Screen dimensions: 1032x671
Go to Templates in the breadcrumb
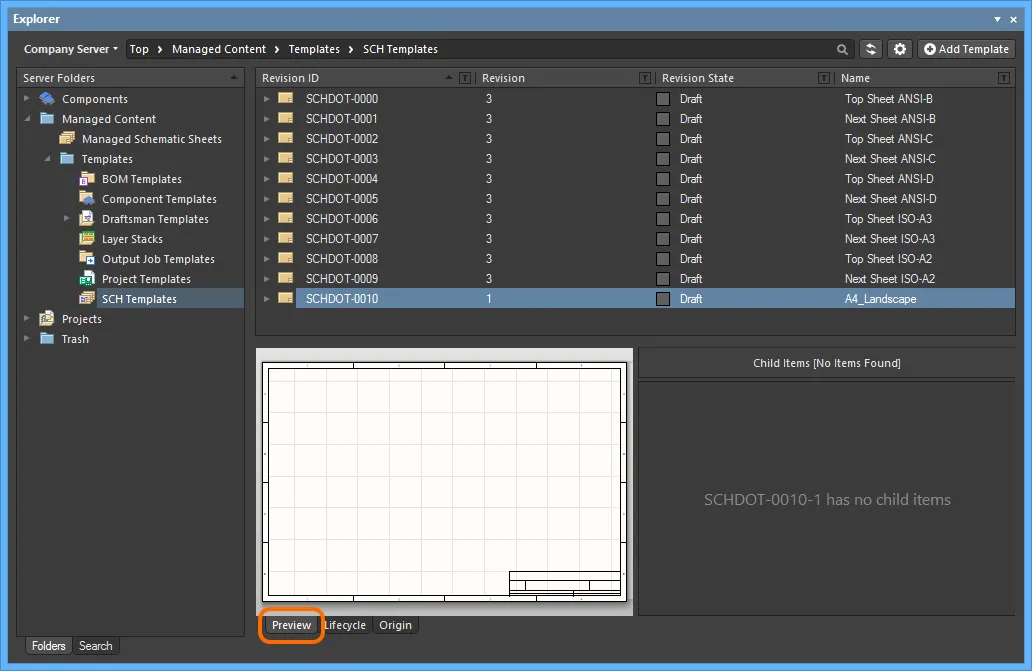tap(314, 49)
